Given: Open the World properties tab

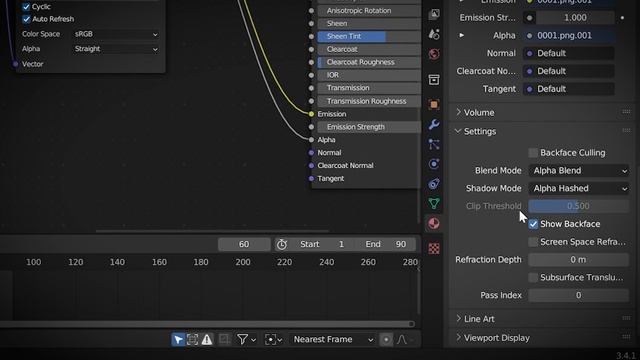Looking at the screenshot, I should (x=434, y=54).
